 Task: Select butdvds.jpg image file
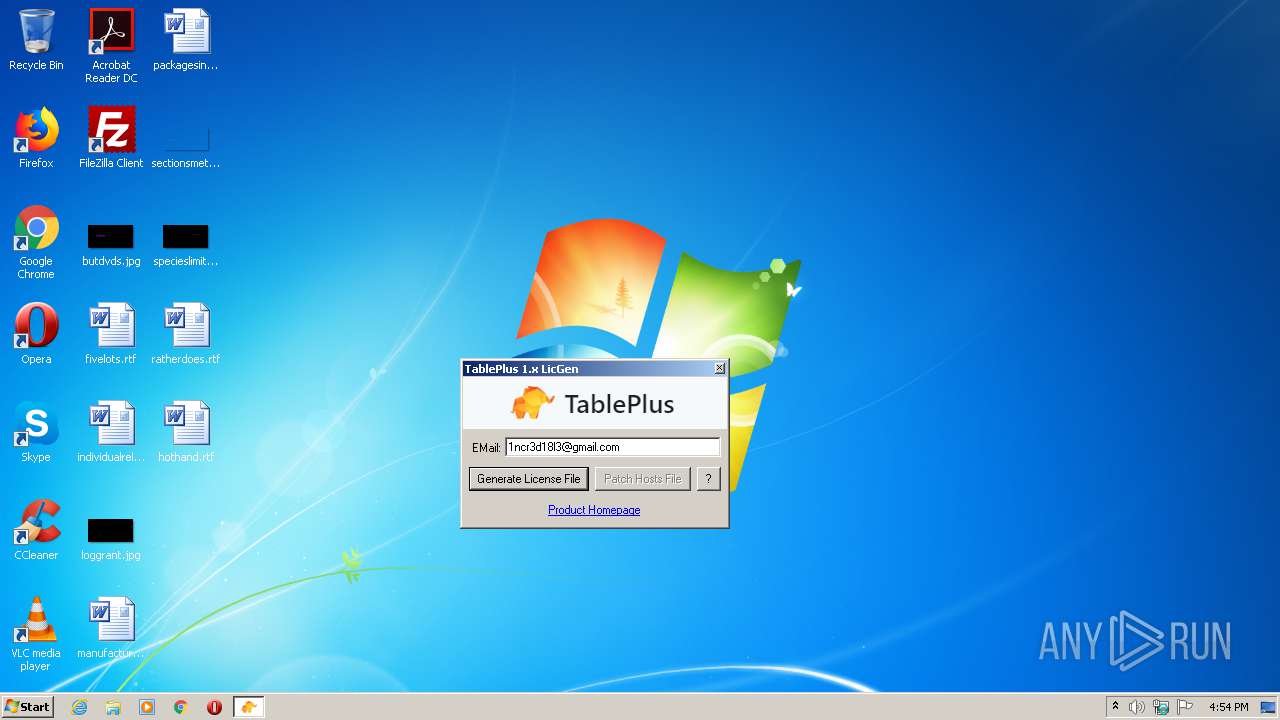coord(111,245)
